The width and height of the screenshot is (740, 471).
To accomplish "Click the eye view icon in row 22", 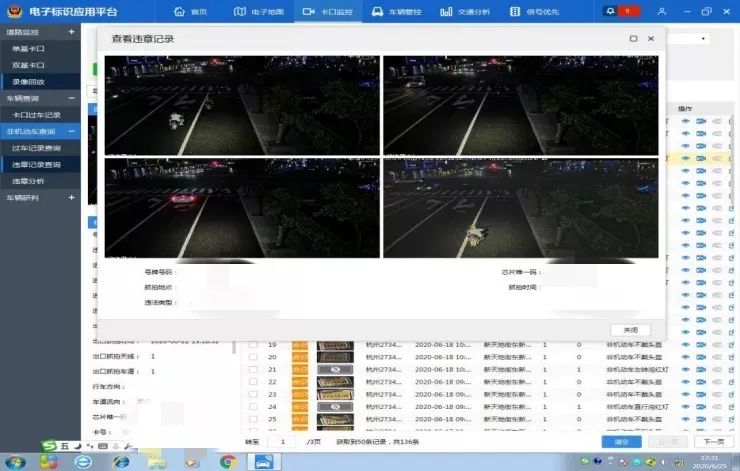I will point(685,382).
